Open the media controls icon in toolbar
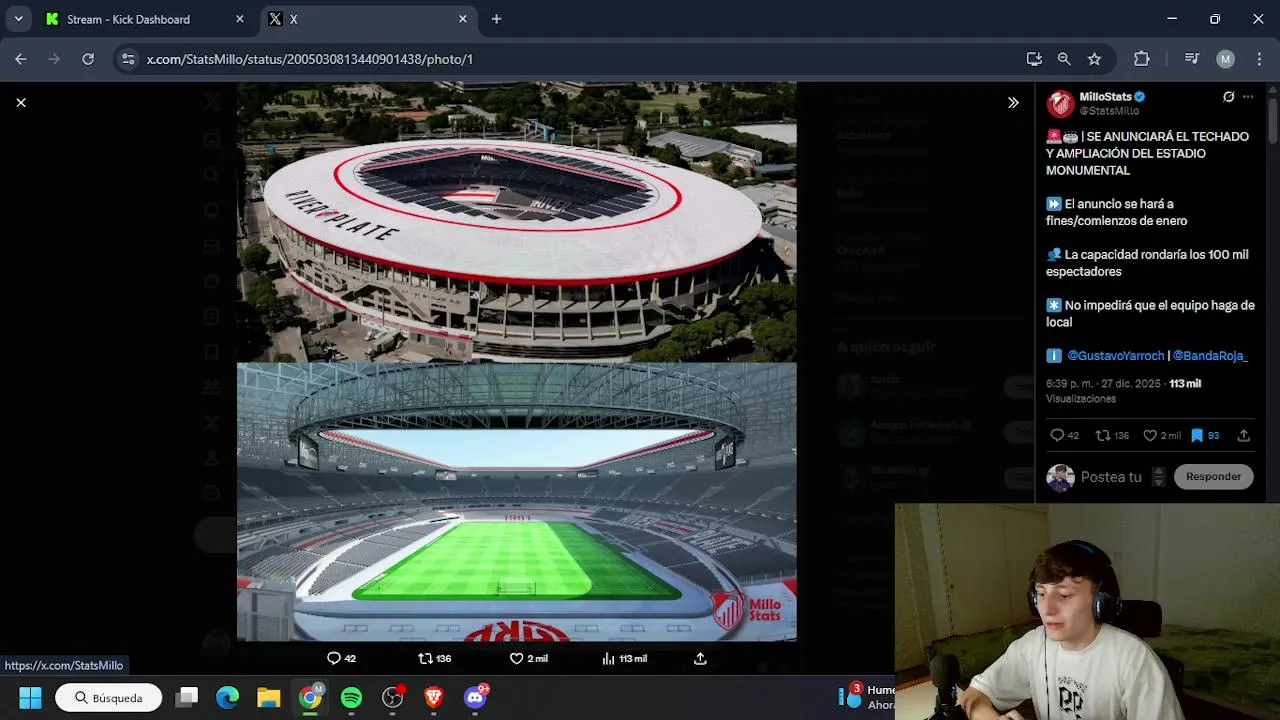Viewport: 1280px width, 720px height. point(1191,59)
